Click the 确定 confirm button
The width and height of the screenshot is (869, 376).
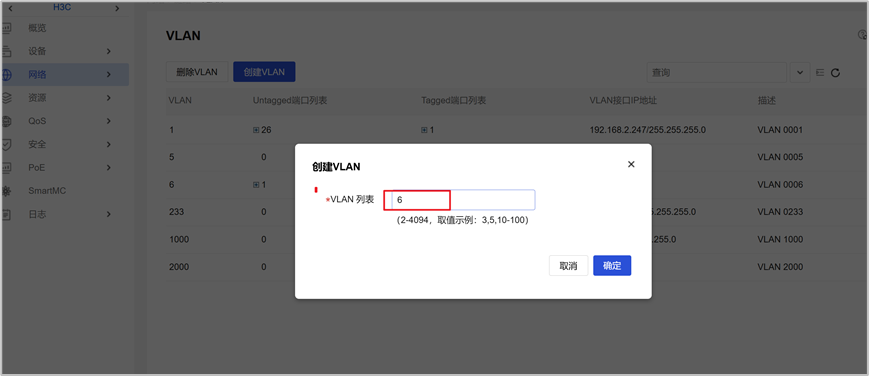click(x=612, y=266)
